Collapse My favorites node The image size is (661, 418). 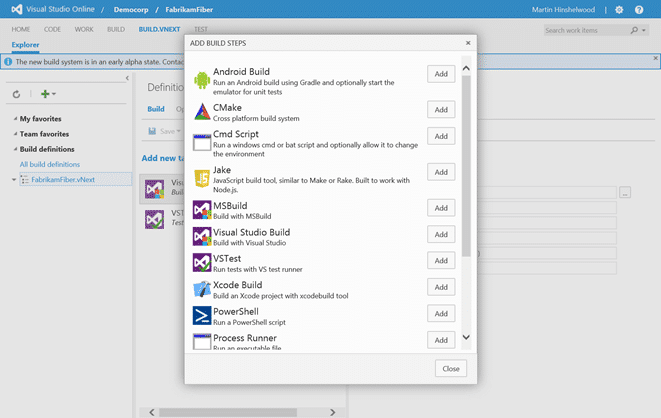tap(15, 119)
